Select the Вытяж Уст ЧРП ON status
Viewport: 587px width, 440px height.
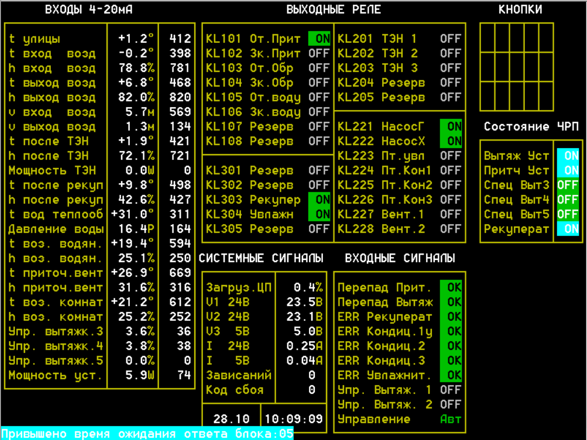(568, 156)
